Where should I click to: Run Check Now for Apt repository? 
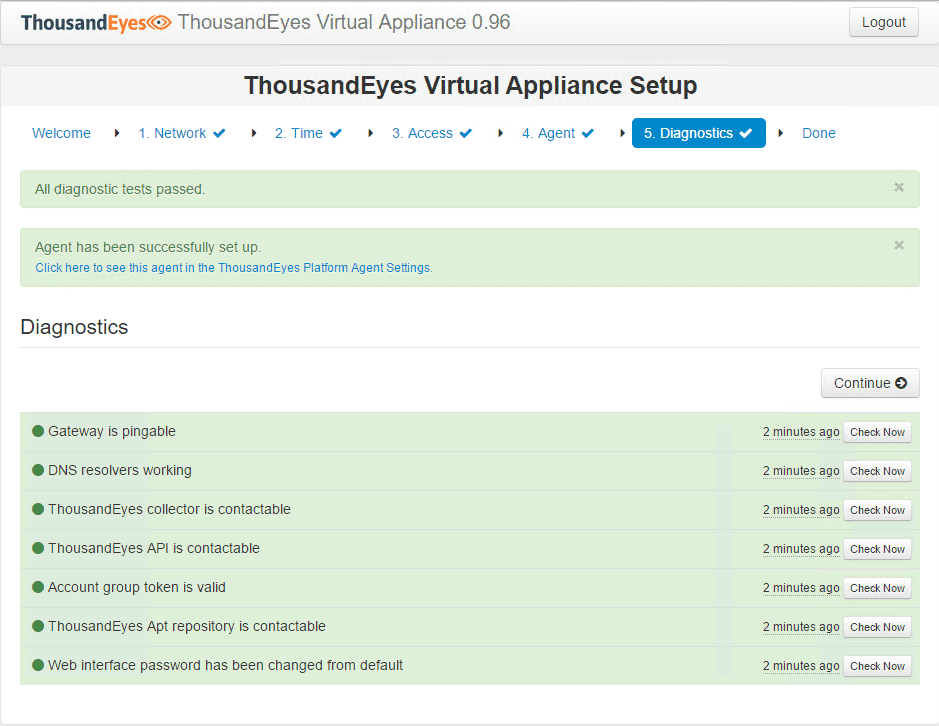[877, 627]
